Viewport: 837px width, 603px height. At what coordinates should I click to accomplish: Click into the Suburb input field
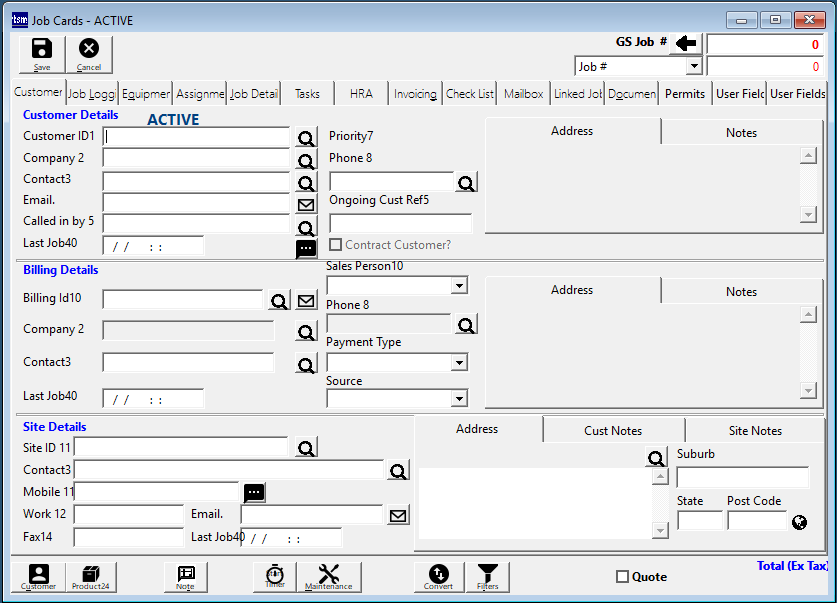[742, 477]
